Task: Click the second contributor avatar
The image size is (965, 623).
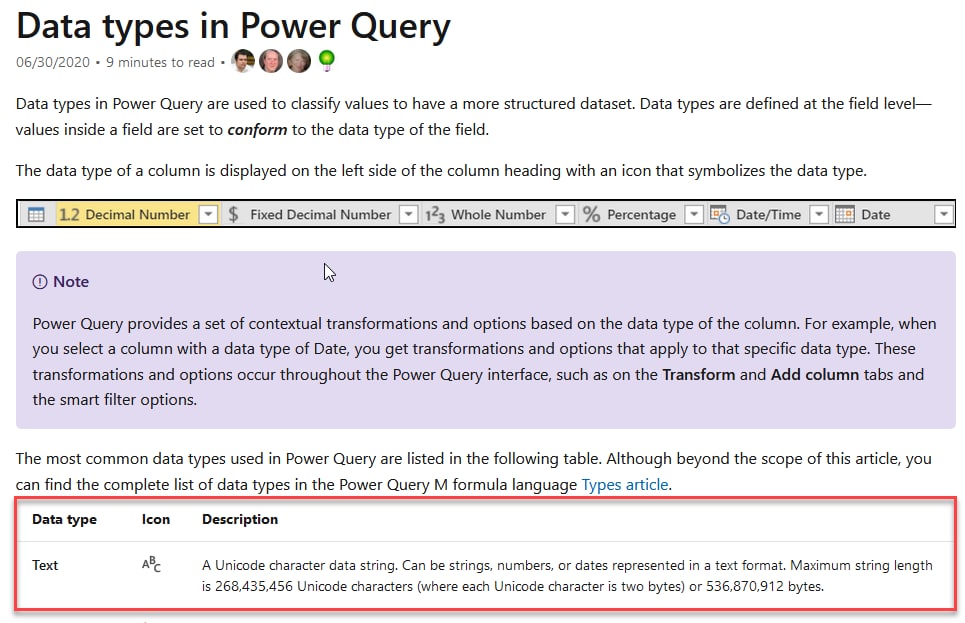Action: [271, 61]
